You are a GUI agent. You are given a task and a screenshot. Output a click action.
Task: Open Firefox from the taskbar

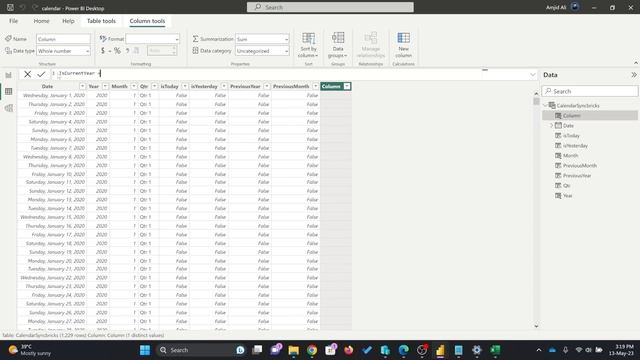point(349,350)
